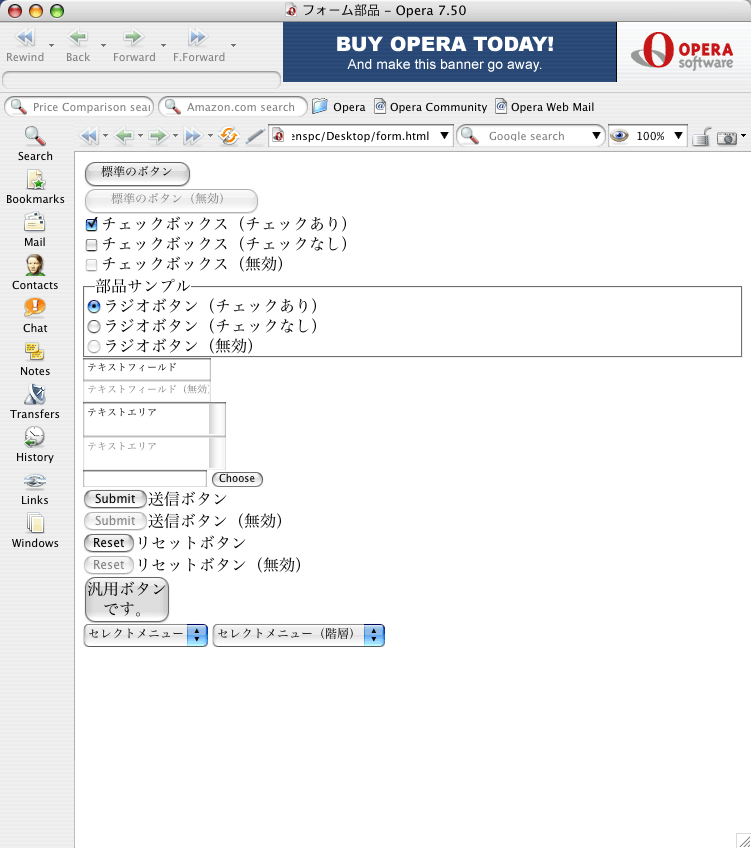Open the Chat panel
This screenshot has height=848, width=751.
[x=35, y=316]
